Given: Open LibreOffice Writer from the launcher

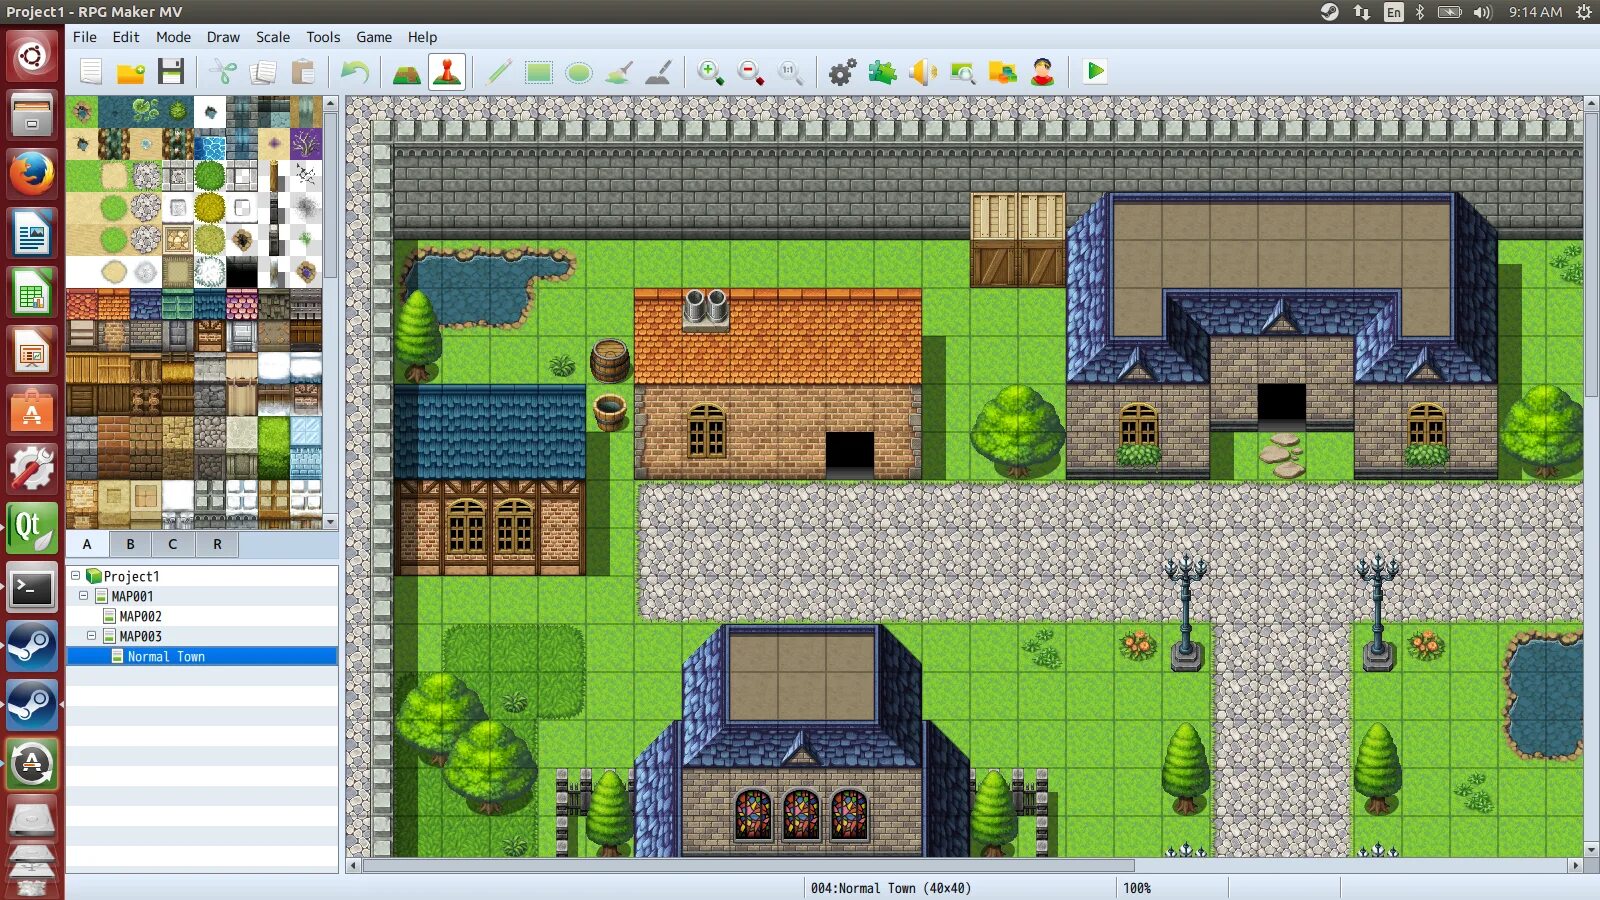Looking at the screenshot, I should pos(32,234).
